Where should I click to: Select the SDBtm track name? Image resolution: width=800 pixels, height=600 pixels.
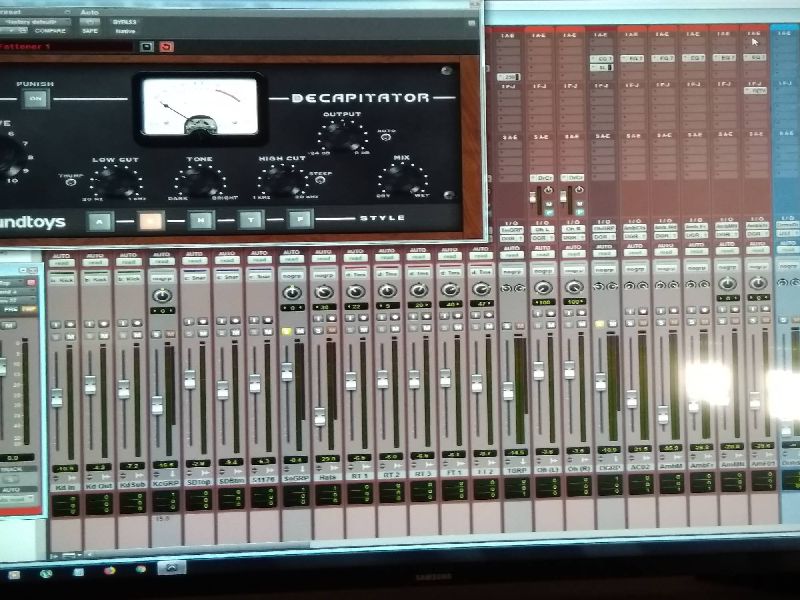pos(231,481)
